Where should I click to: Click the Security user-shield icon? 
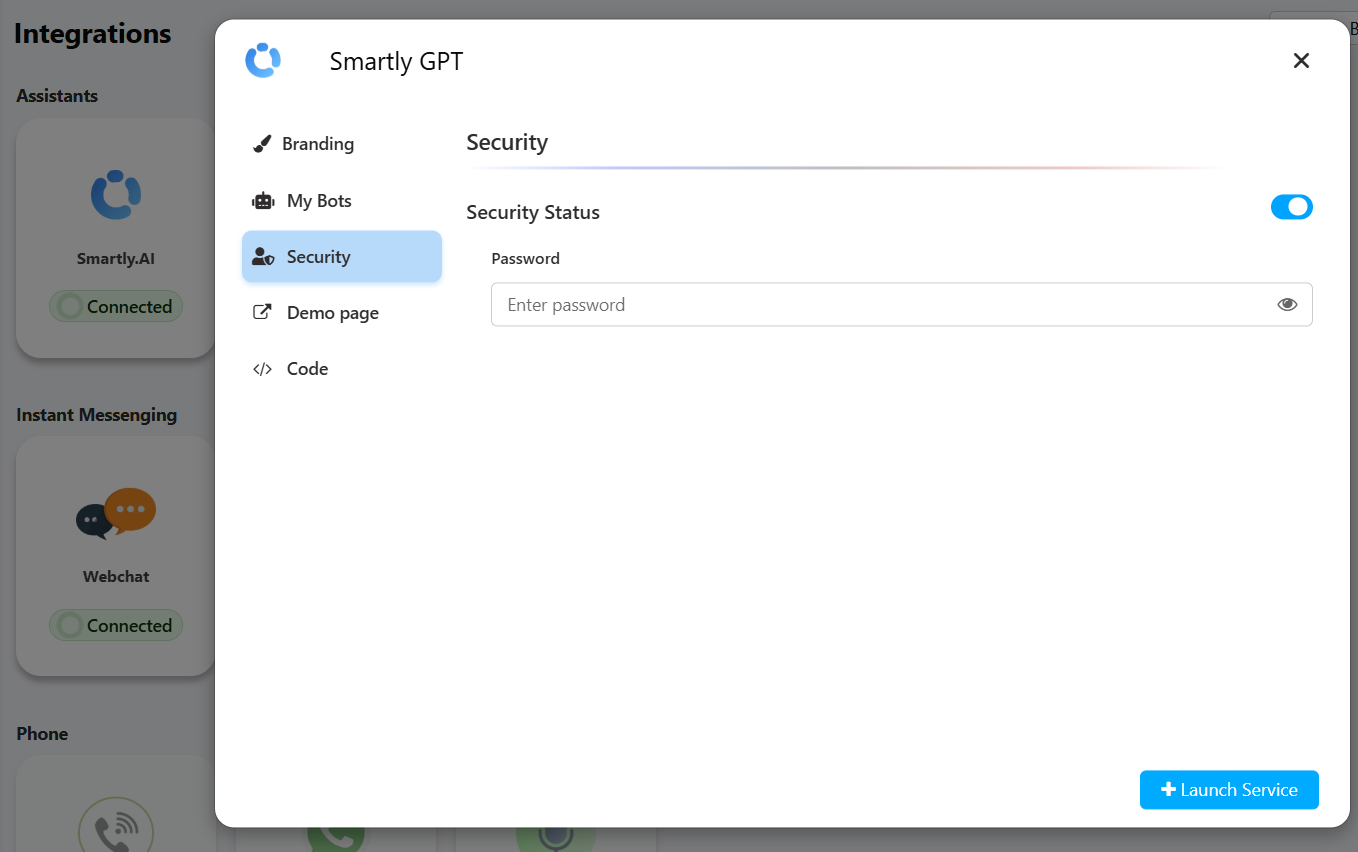[x=263, y=257]
